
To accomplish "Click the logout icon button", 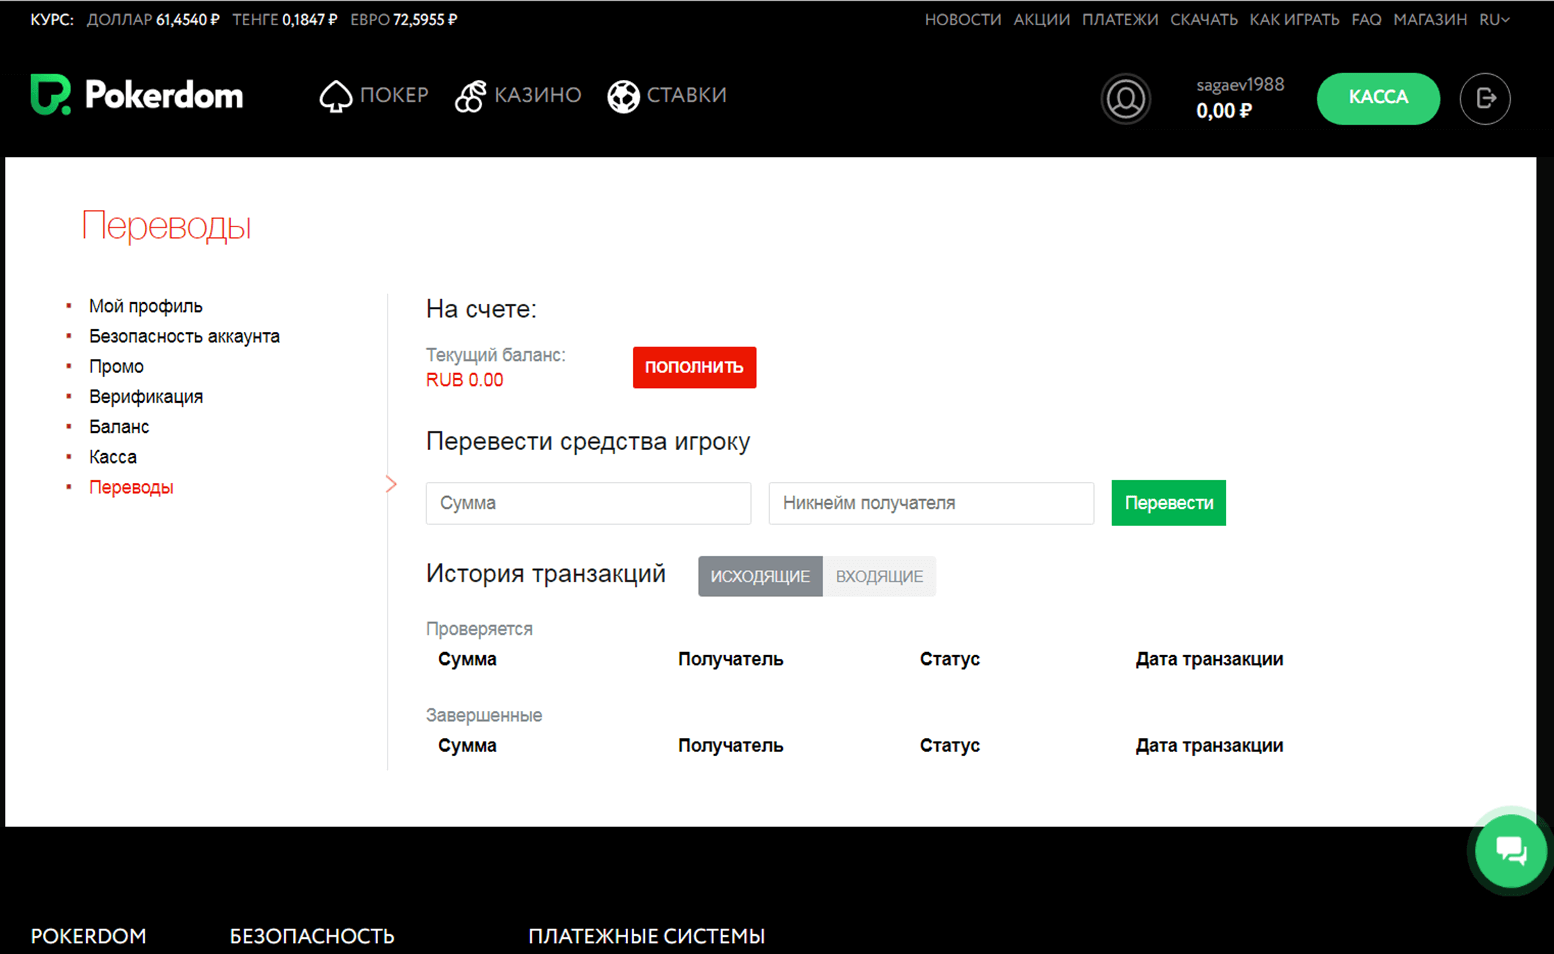I will pos(1485,98).
